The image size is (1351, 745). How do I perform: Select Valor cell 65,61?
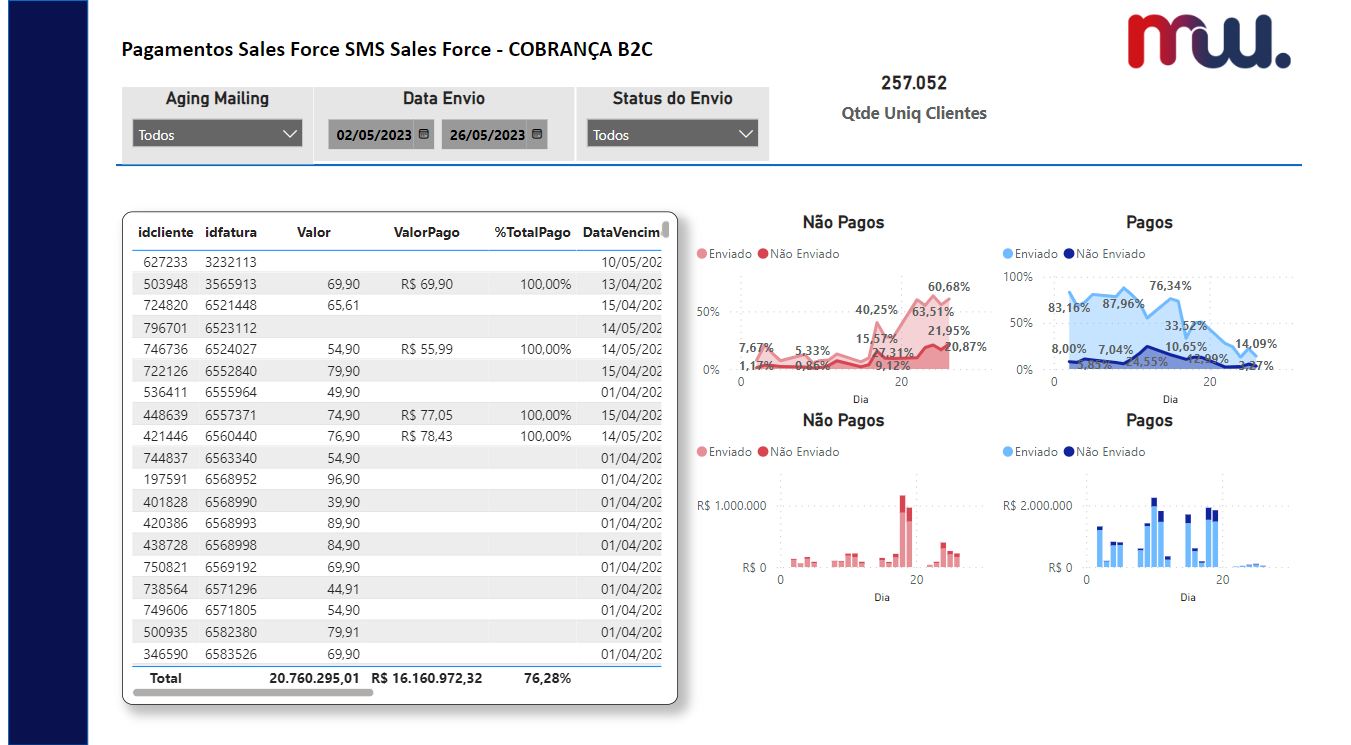[344, 305]
